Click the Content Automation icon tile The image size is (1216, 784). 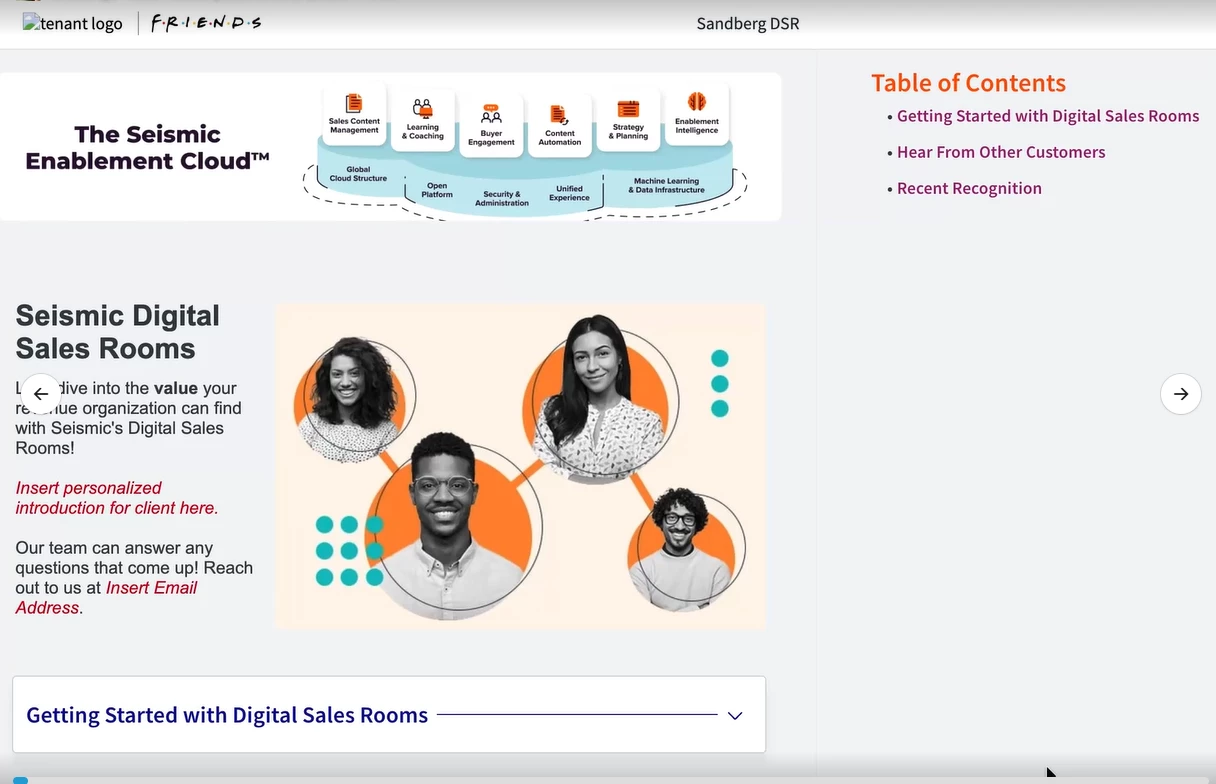pos(560,126)
